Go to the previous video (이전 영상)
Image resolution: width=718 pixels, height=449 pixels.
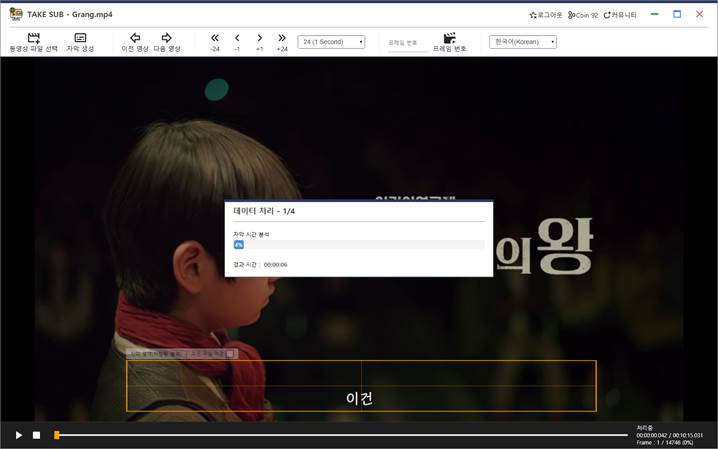135,42
